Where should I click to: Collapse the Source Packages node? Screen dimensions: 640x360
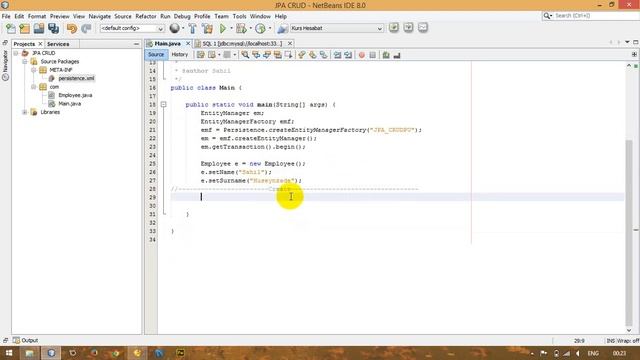click(x=25, y=62)
